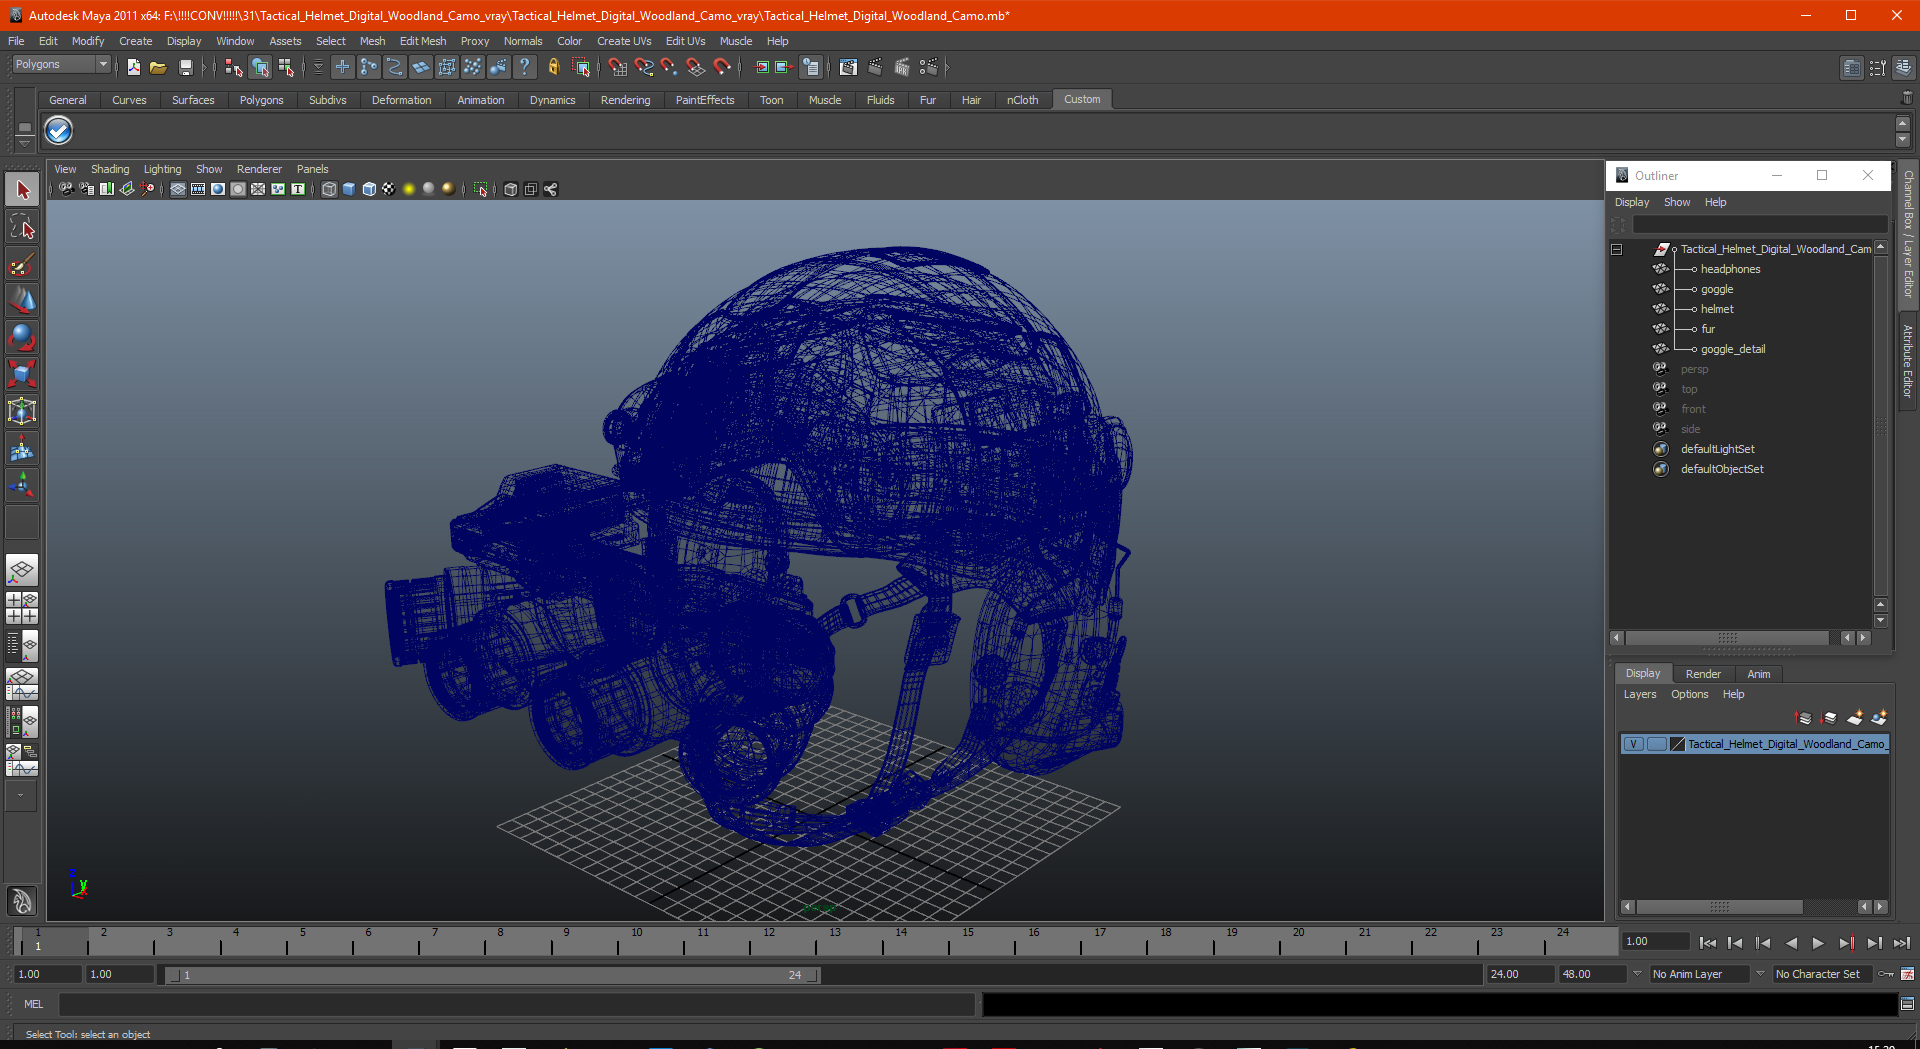
Task: Move selected layer up icon
Action: coord(1804,718)
